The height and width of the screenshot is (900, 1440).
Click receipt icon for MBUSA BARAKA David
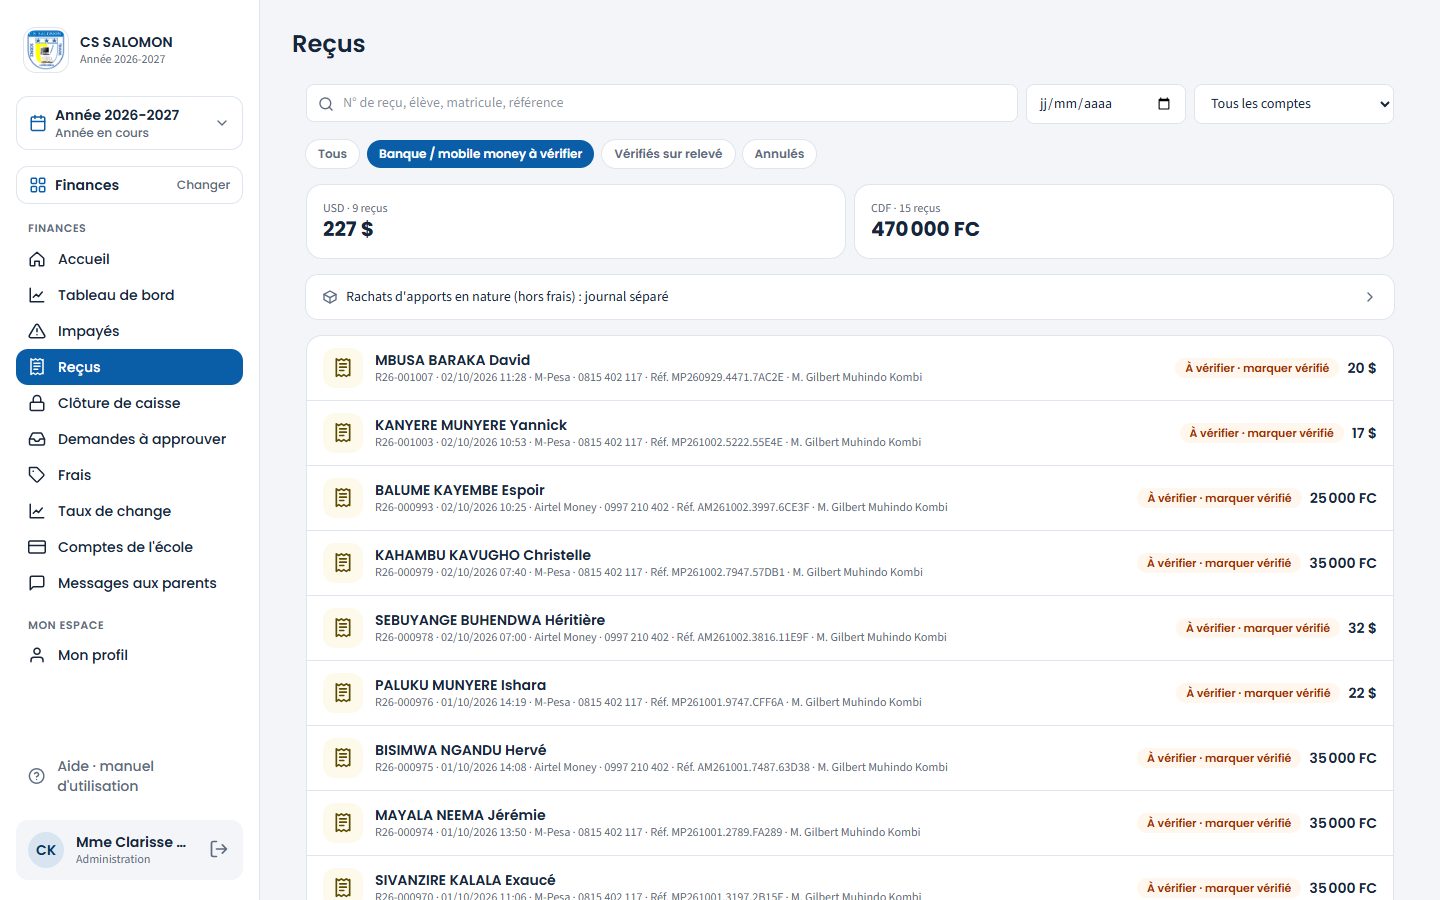343,368
